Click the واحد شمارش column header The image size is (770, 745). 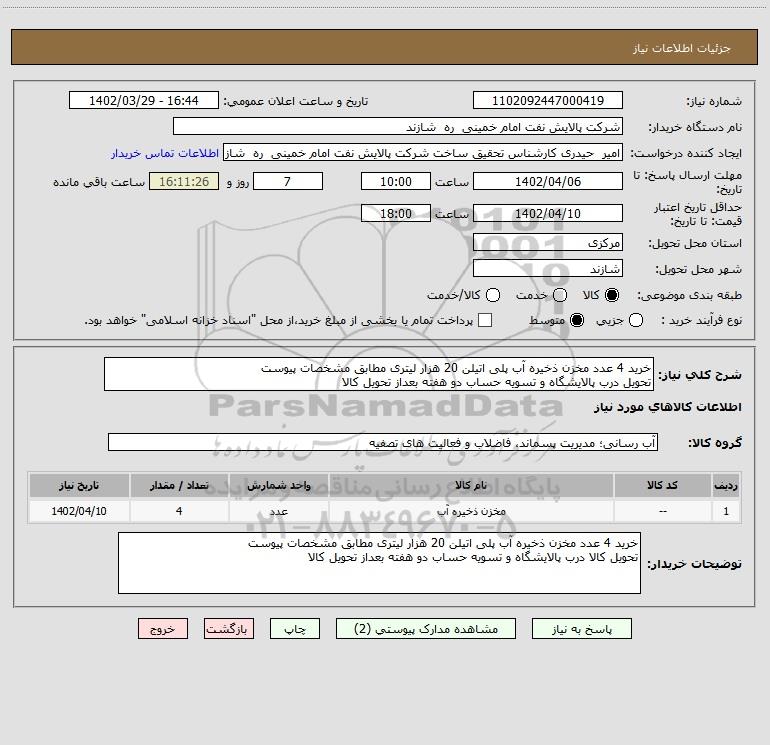278,485
